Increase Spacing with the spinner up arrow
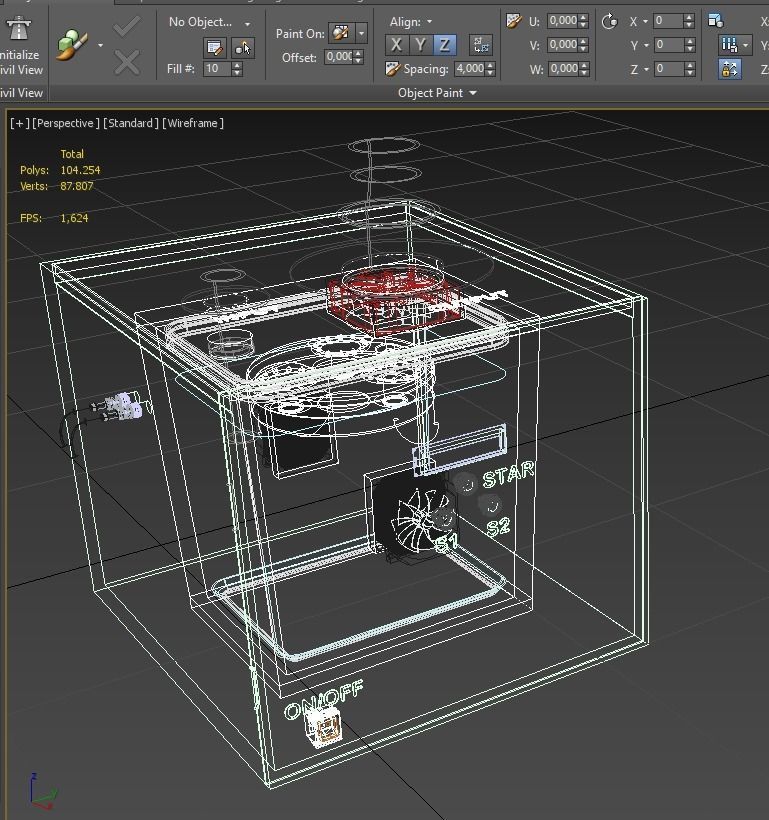769x820 pixels. click(x=490, y=65)
